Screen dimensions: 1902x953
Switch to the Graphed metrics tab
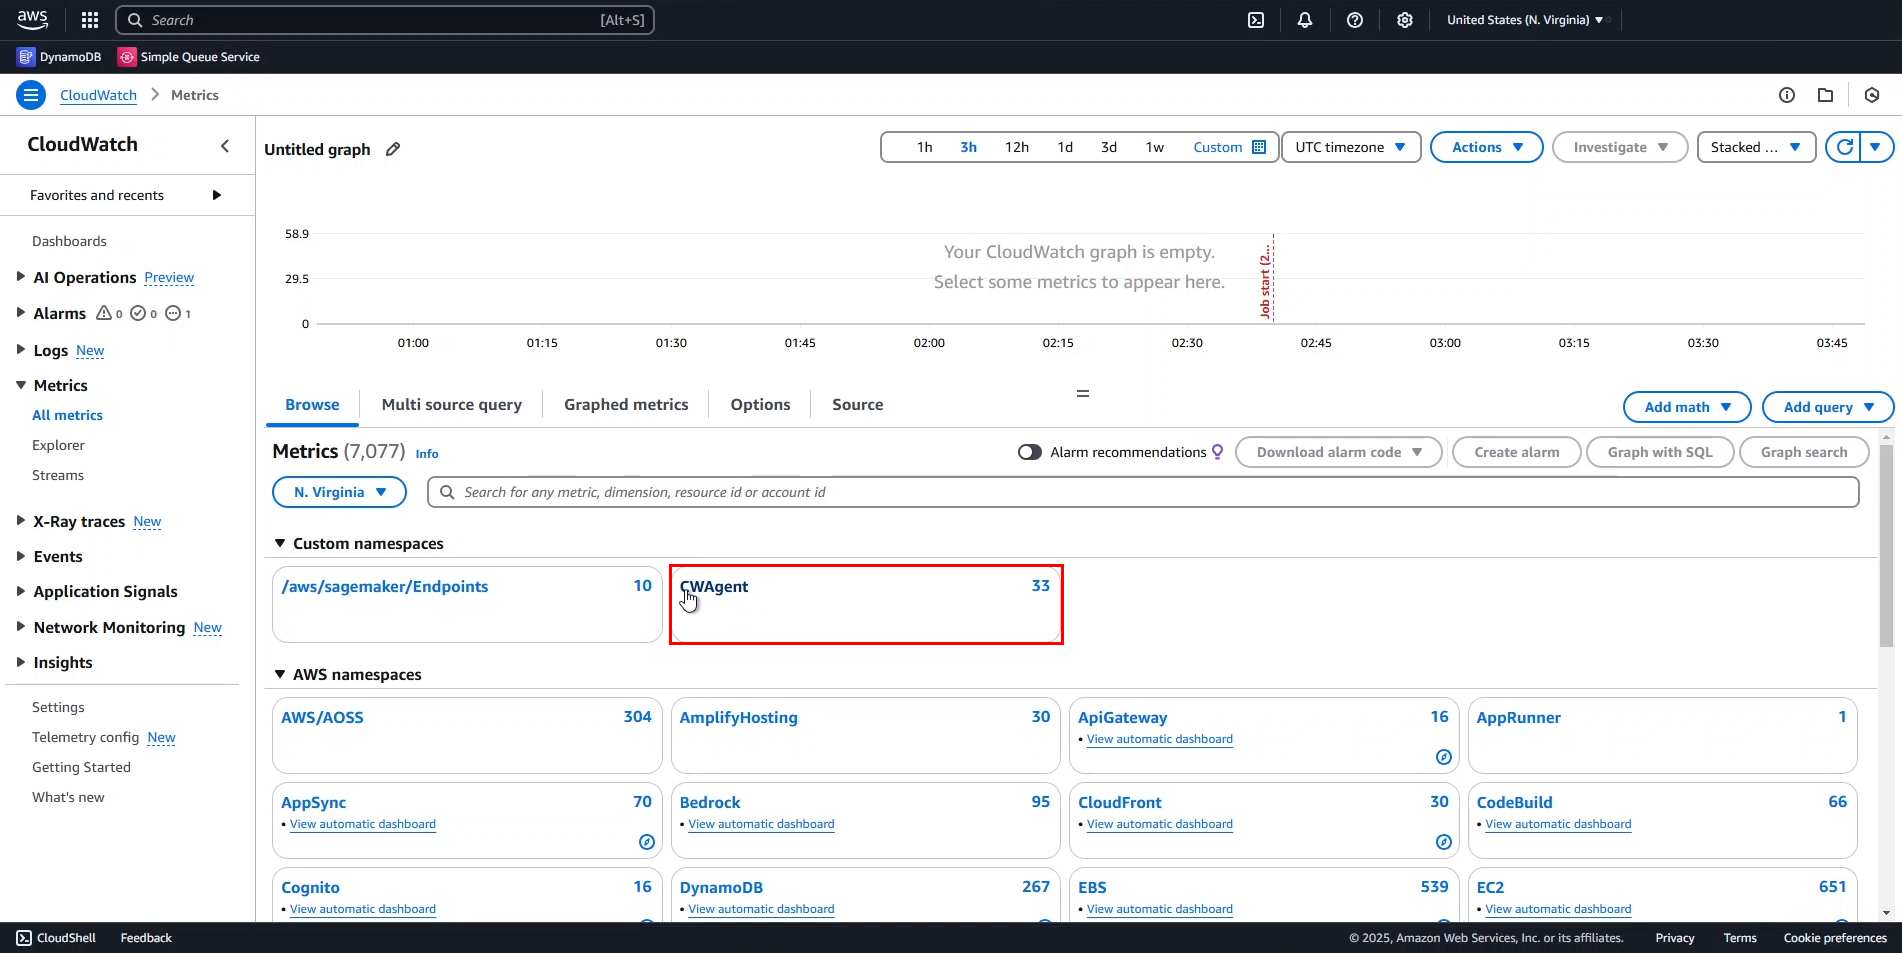point(625,404)
